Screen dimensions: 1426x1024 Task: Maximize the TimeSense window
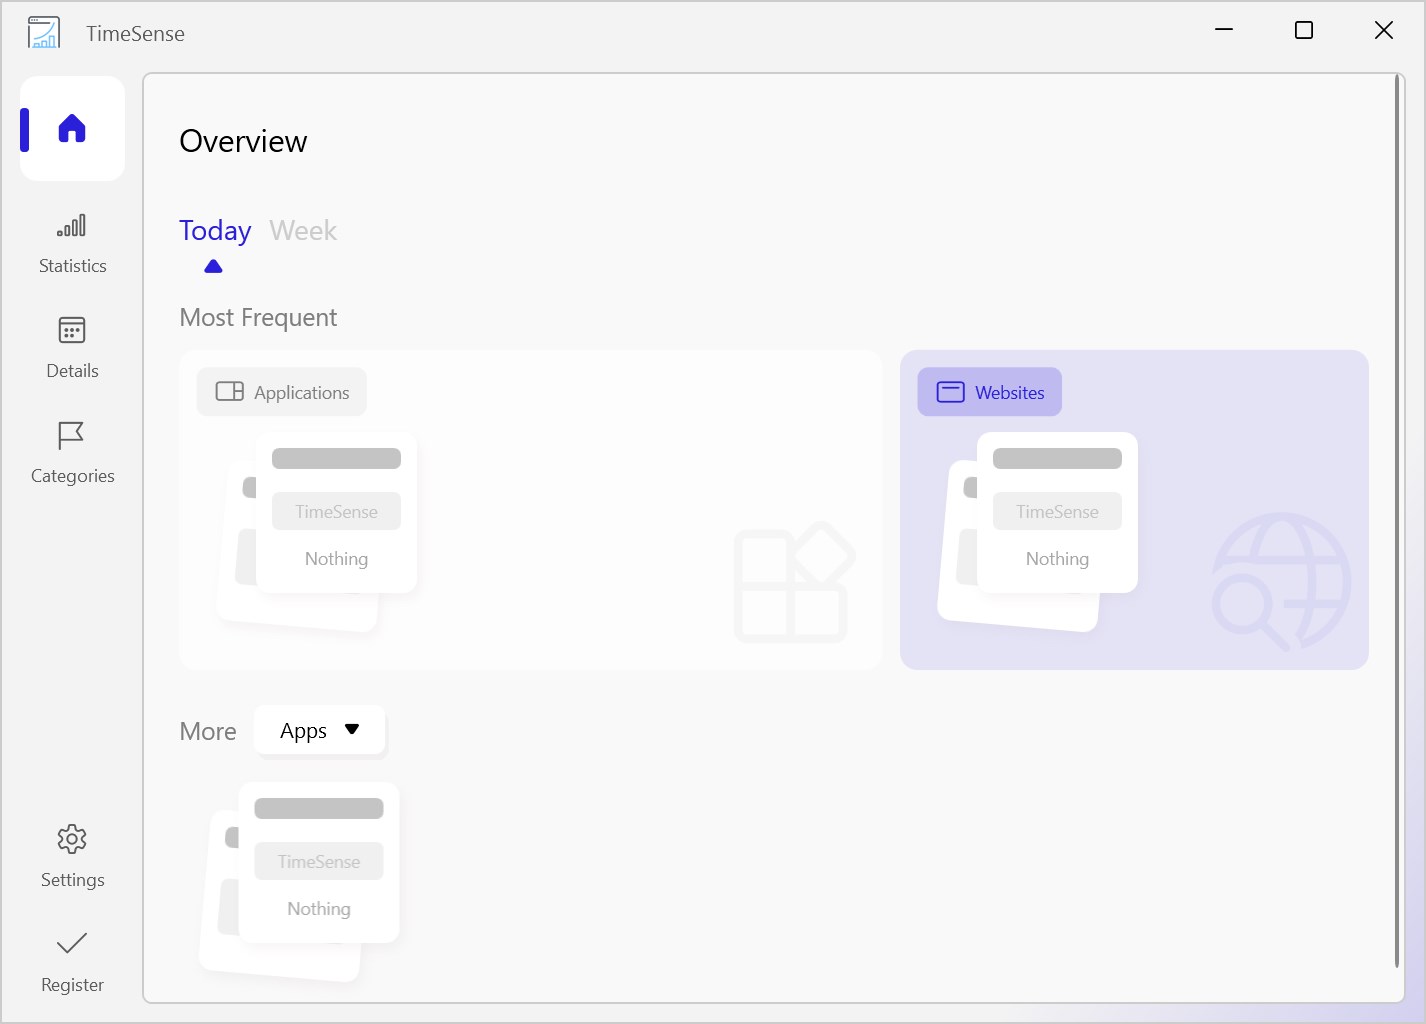pos(1304,31)
